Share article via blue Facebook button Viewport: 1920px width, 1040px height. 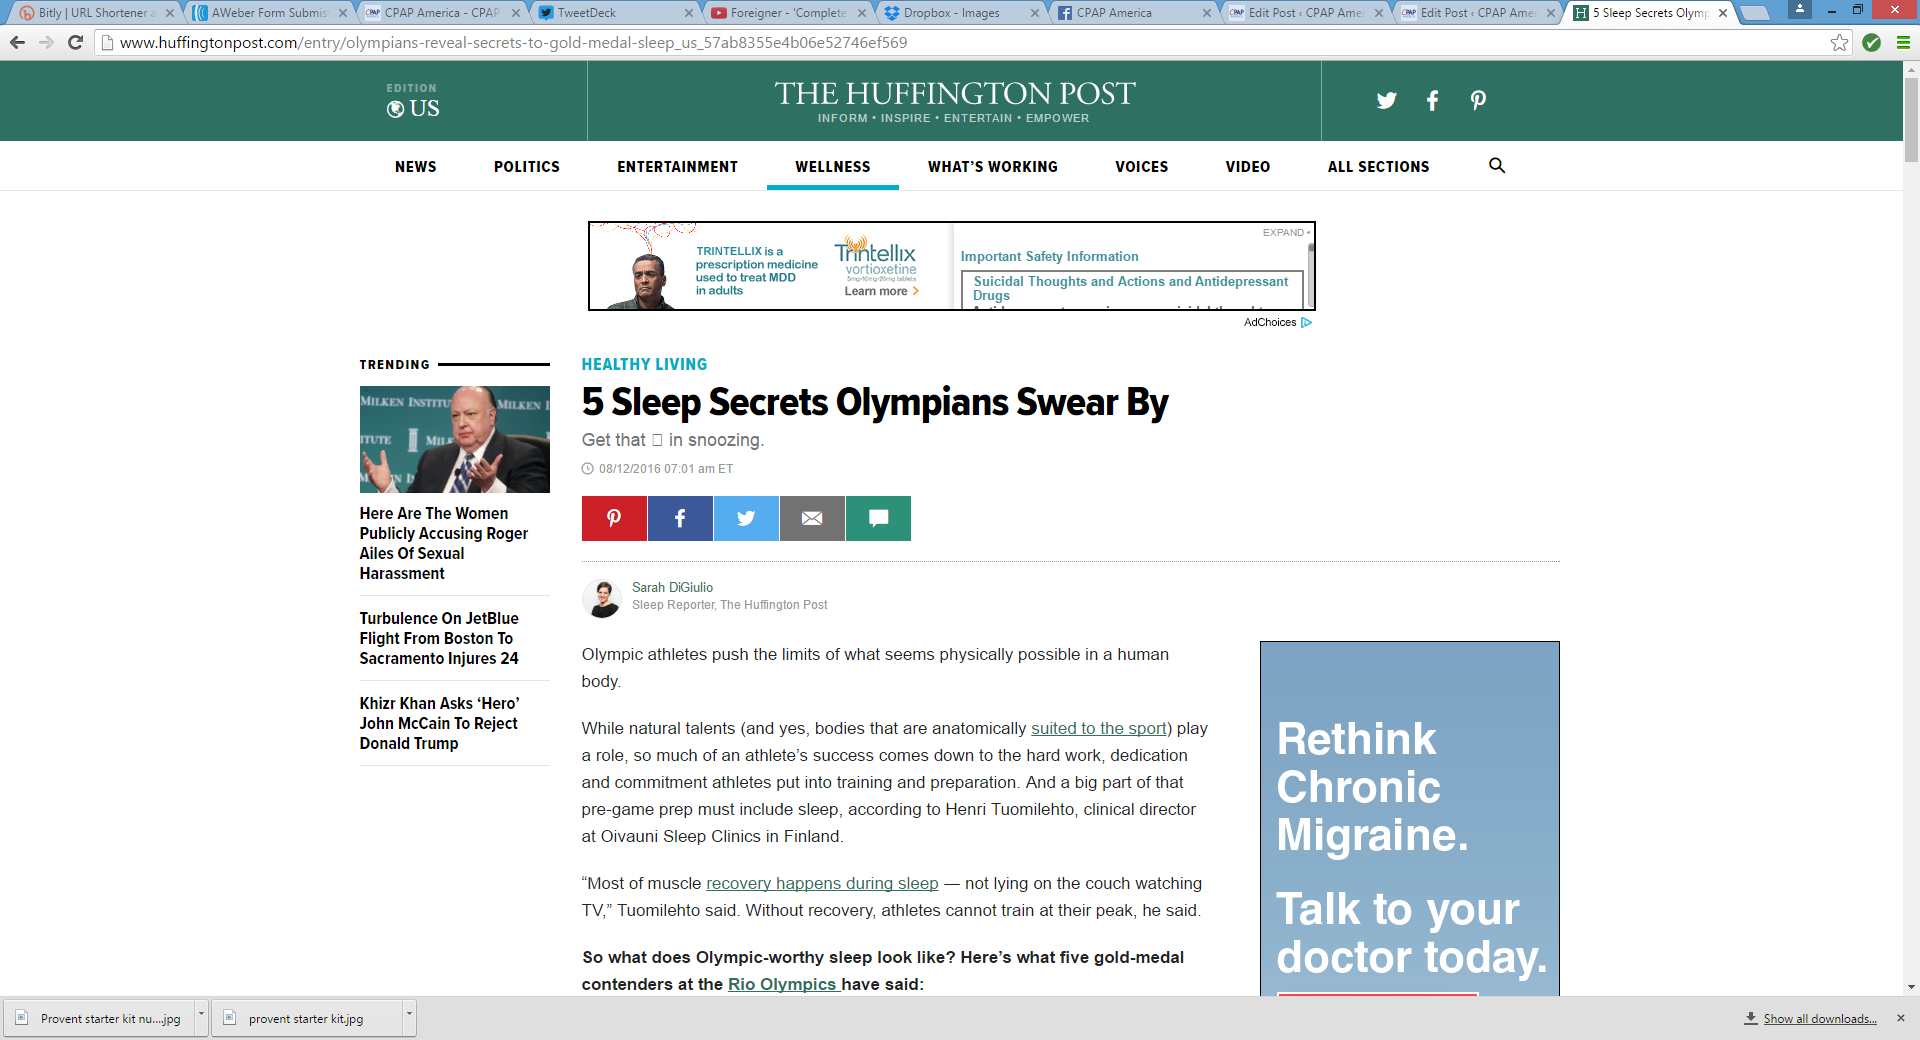[680, 518]
